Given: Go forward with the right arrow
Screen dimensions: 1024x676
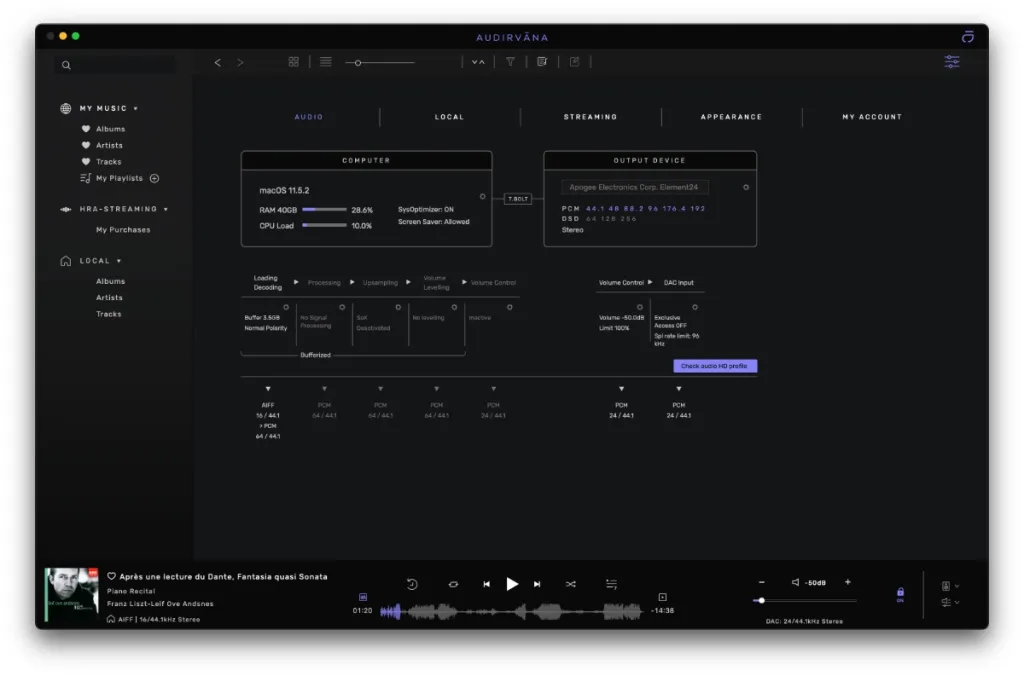Looking at the screenshot, I should [240, 63].
